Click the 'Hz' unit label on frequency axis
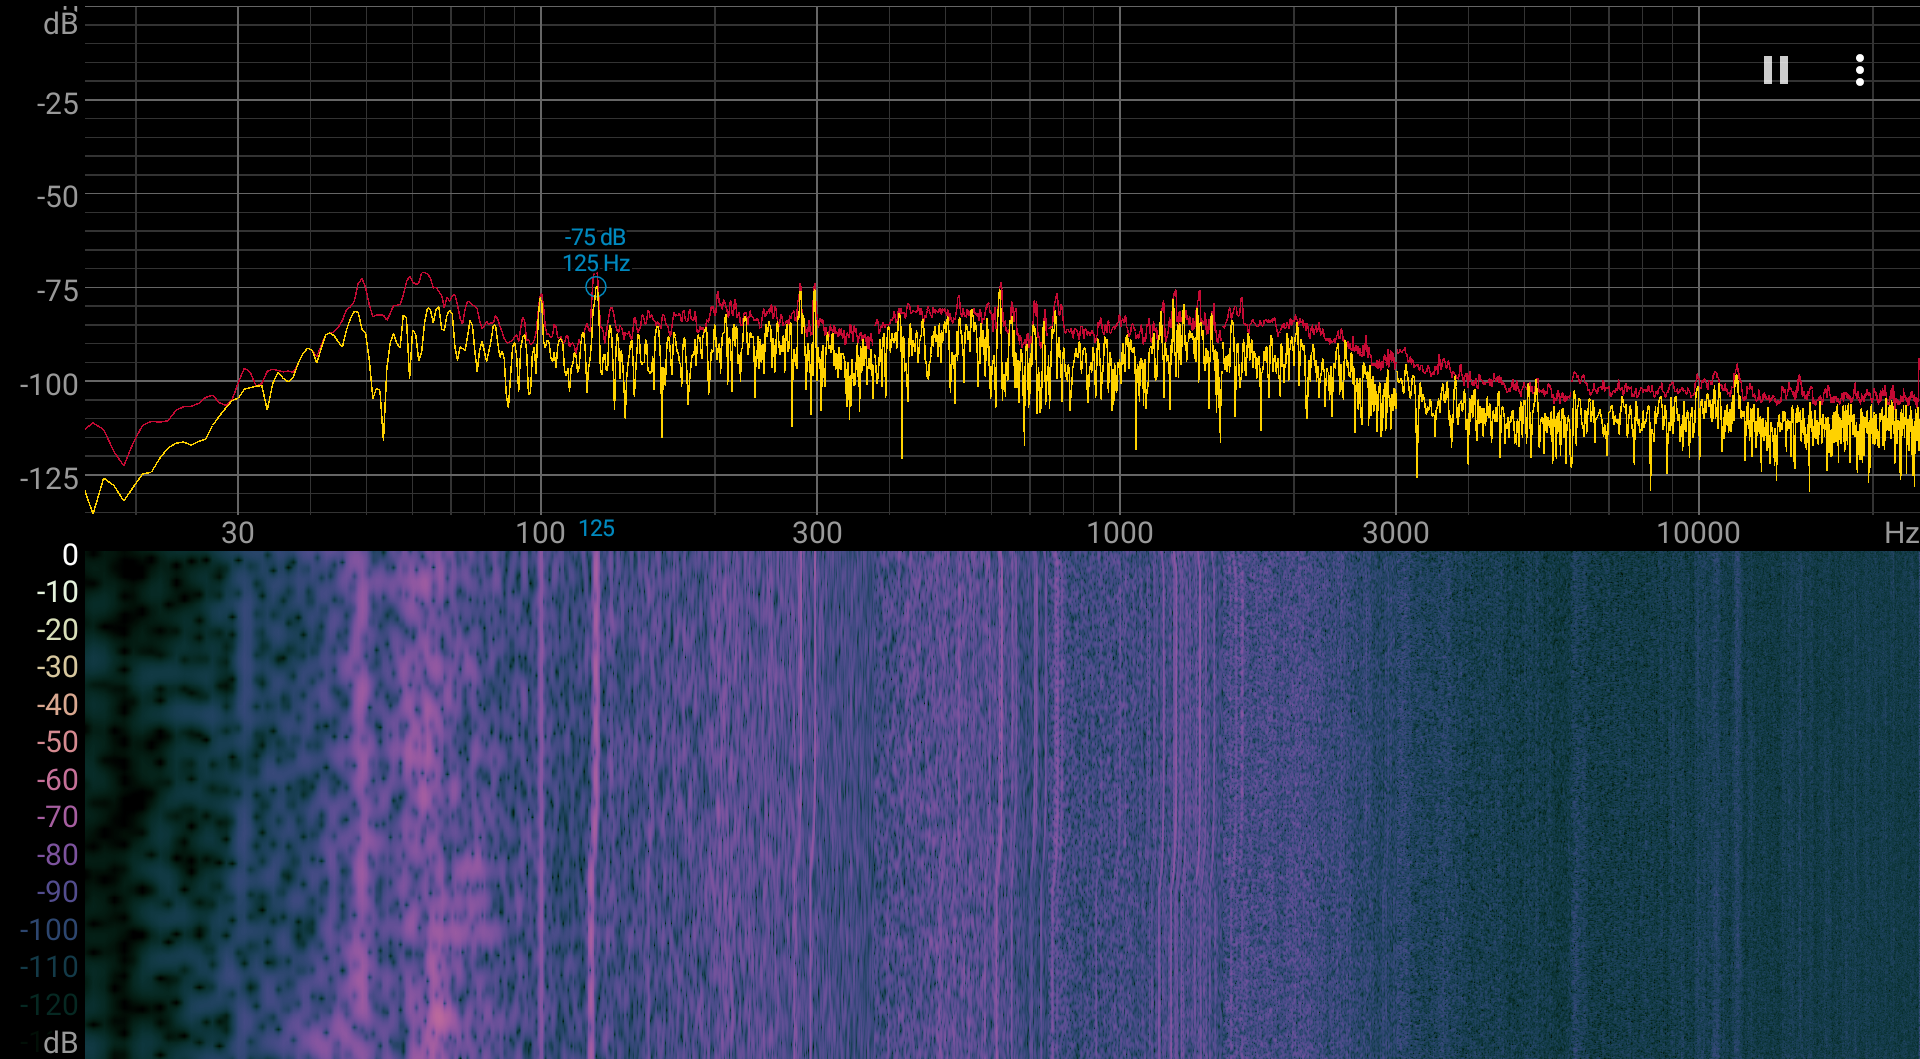The image size is (1920, 1059). pos(1900,533)
